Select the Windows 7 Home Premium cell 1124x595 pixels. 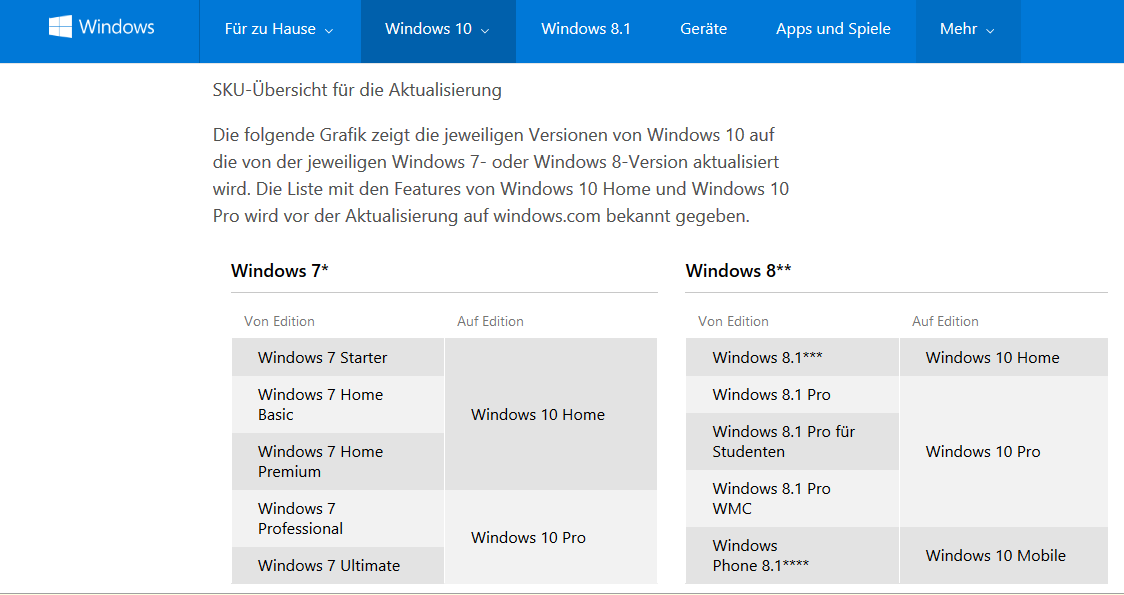pyautogui.click(x=338, y=462)
